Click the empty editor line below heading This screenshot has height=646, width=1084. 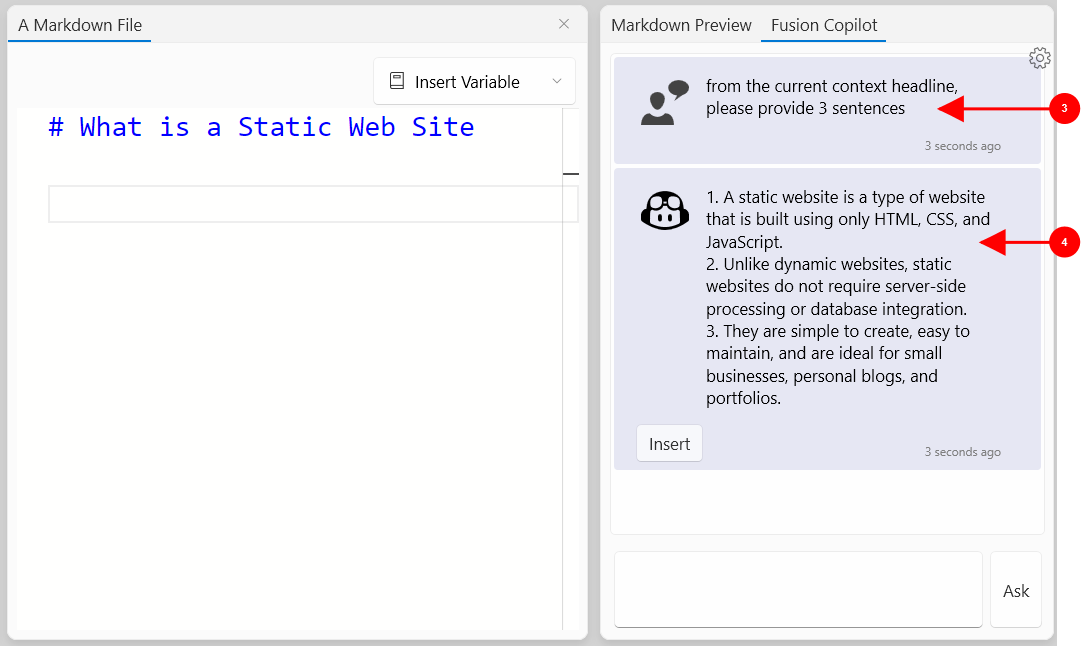pyautogui.click(x=312, y=204)
